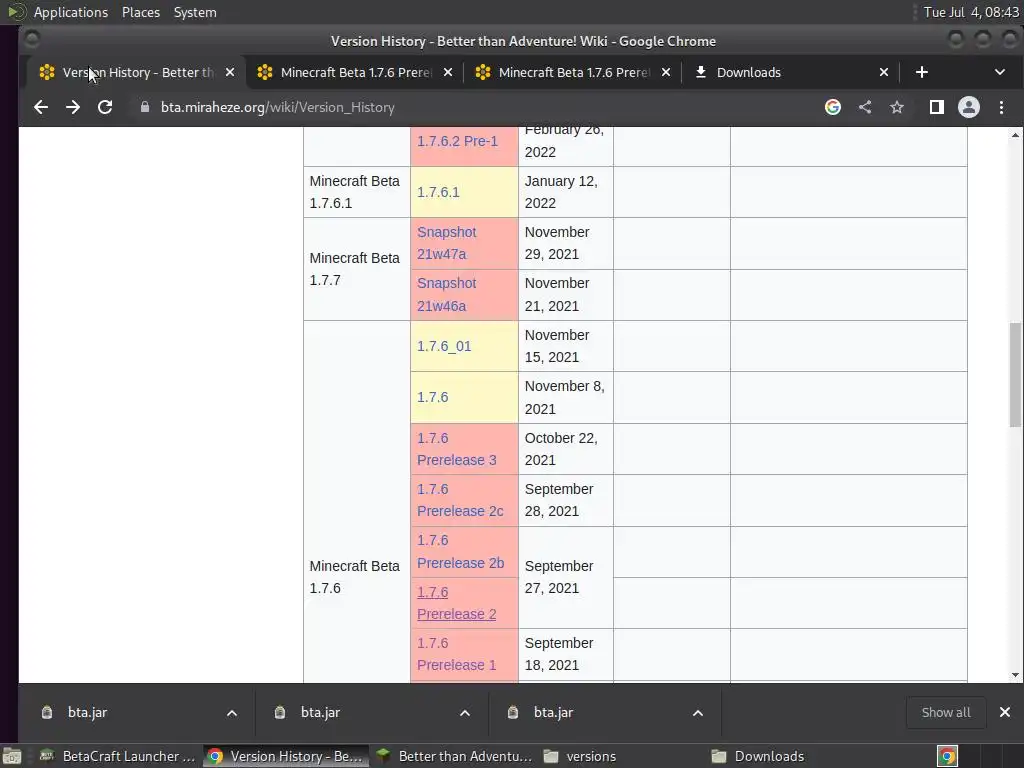Close the second Minecraft Beta 1.7.6 Prerelease tab

click(665, 72)
